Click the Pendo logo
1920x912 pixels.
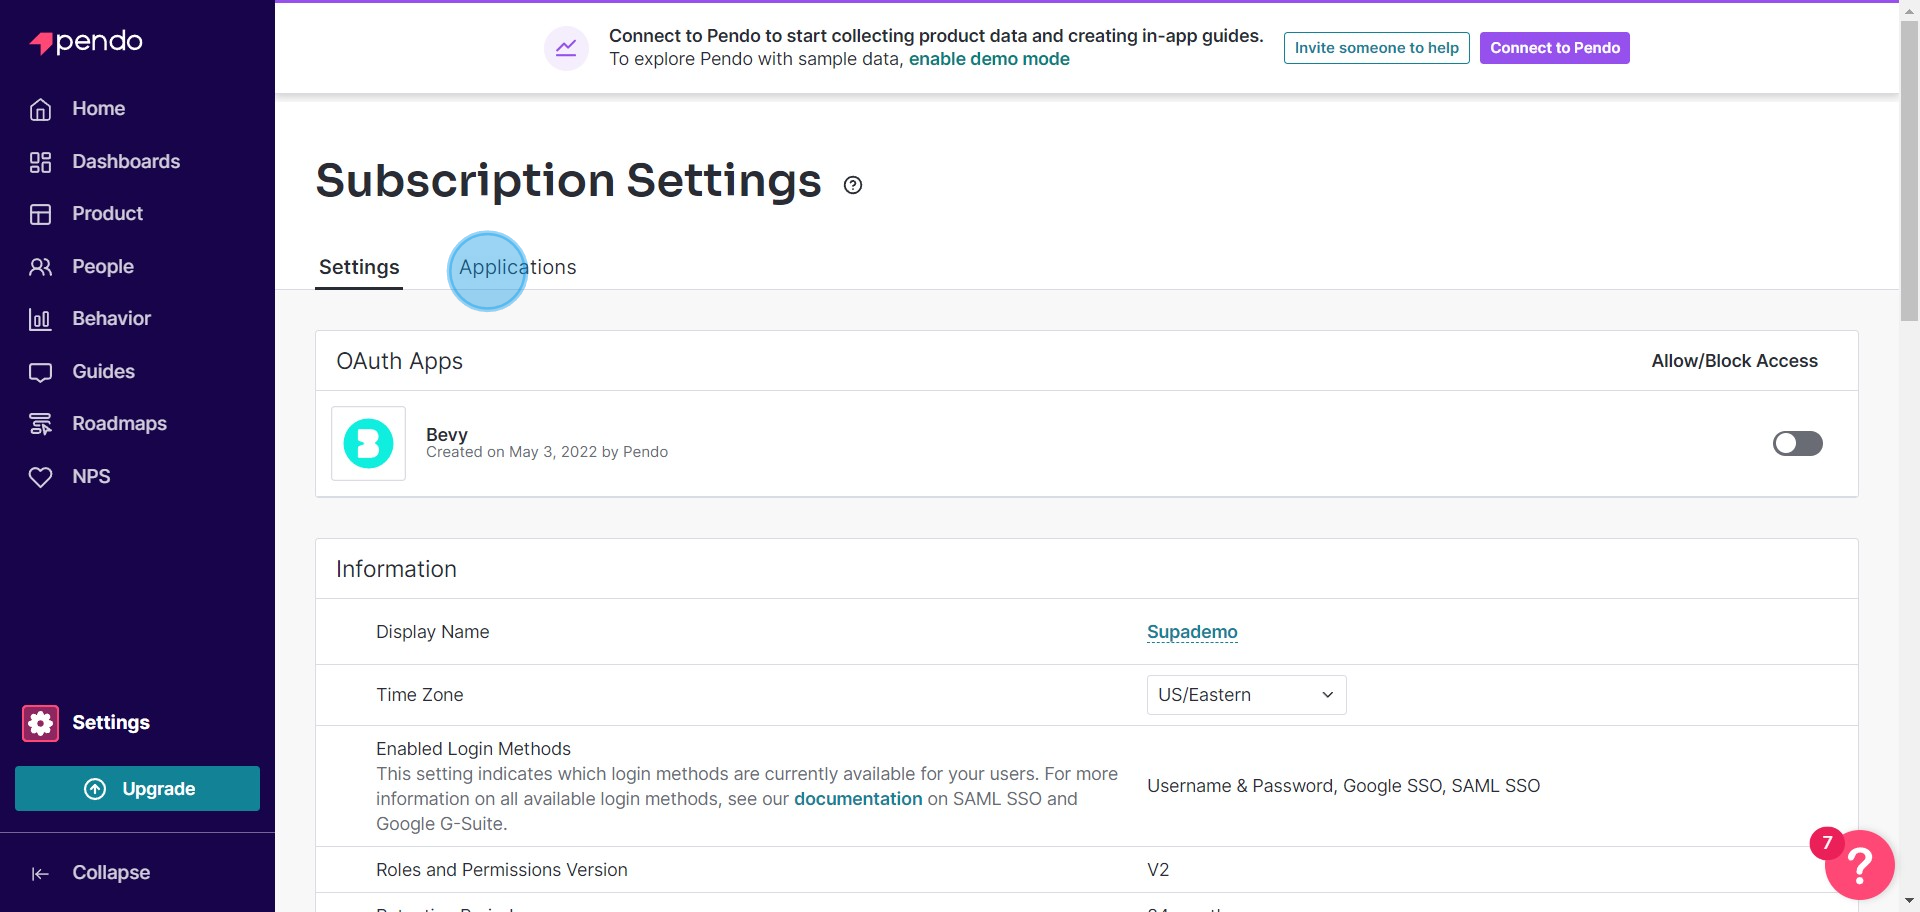point(86,42)
